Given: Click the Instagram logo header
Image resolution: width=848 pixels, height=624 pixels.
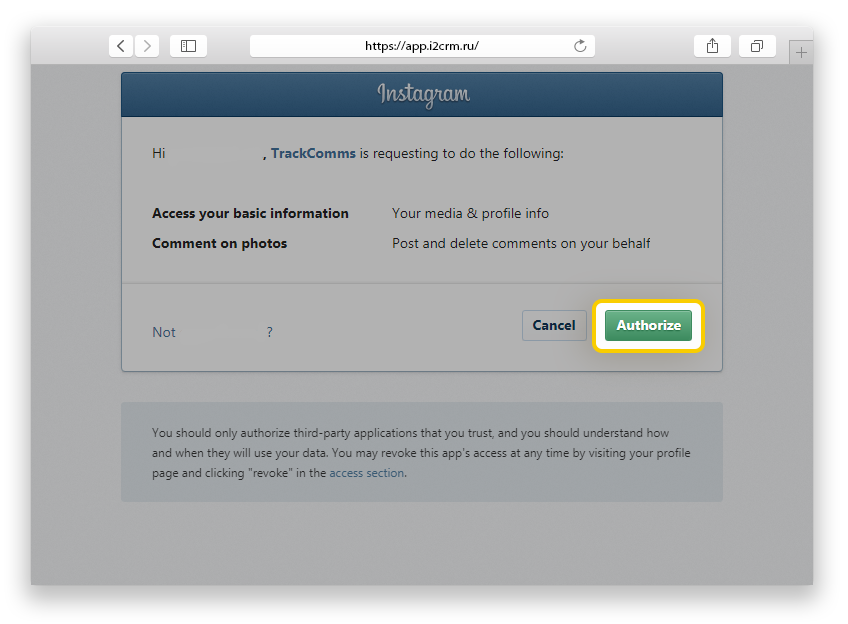Looking at the screenshot, I should coord(423,95).
